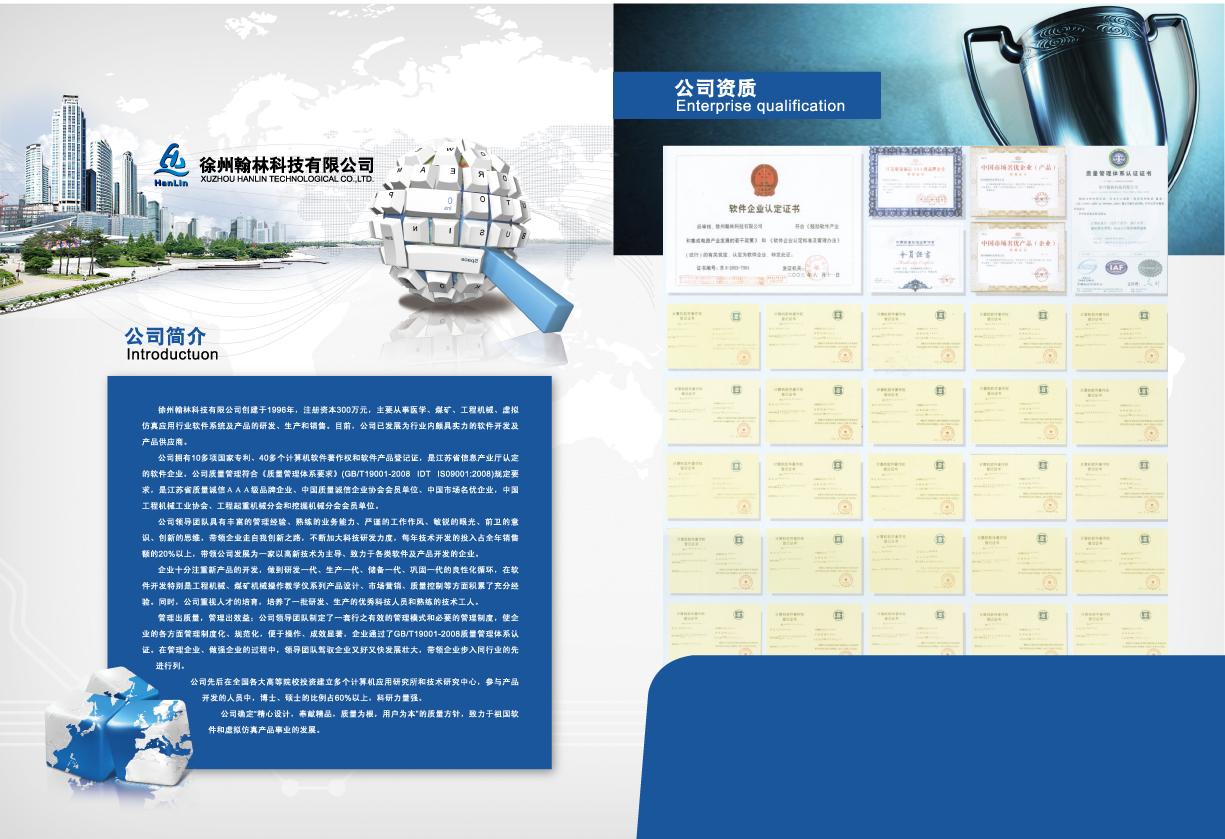Click XUZHOU HANLIN TECHNOLOGICAL CO.,LTD. text
The width and height of the screenshot is (1225, 839).
(287, 179)
